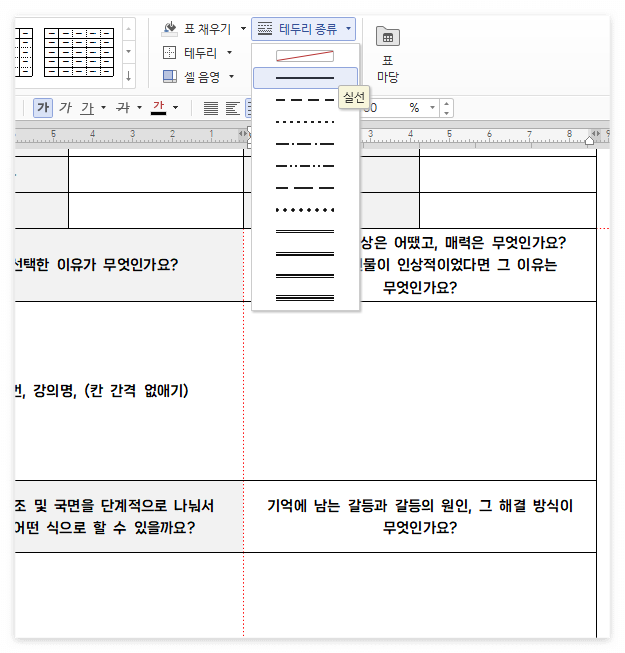Expand the 테두리 dropdown arrow
Screen dimensions: 625x653
[x=229, y=53]
